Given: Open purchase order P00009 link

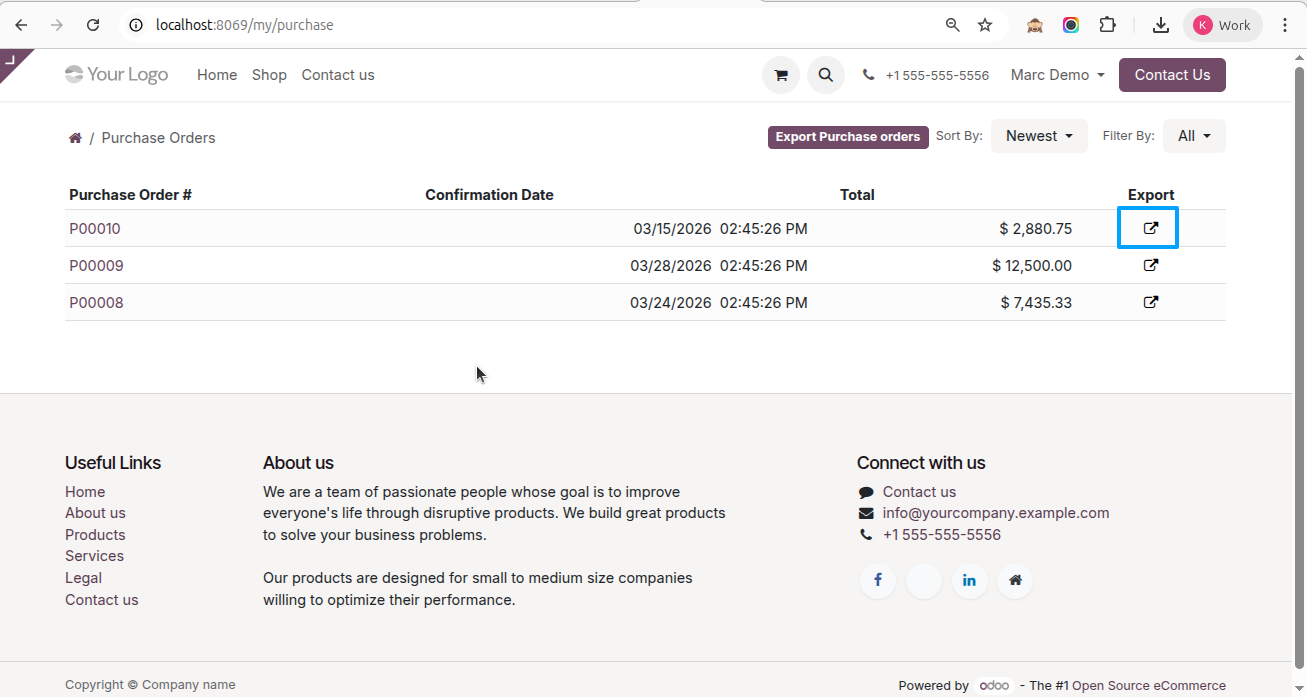Looking at the screenshot, I should pos(96,266).
